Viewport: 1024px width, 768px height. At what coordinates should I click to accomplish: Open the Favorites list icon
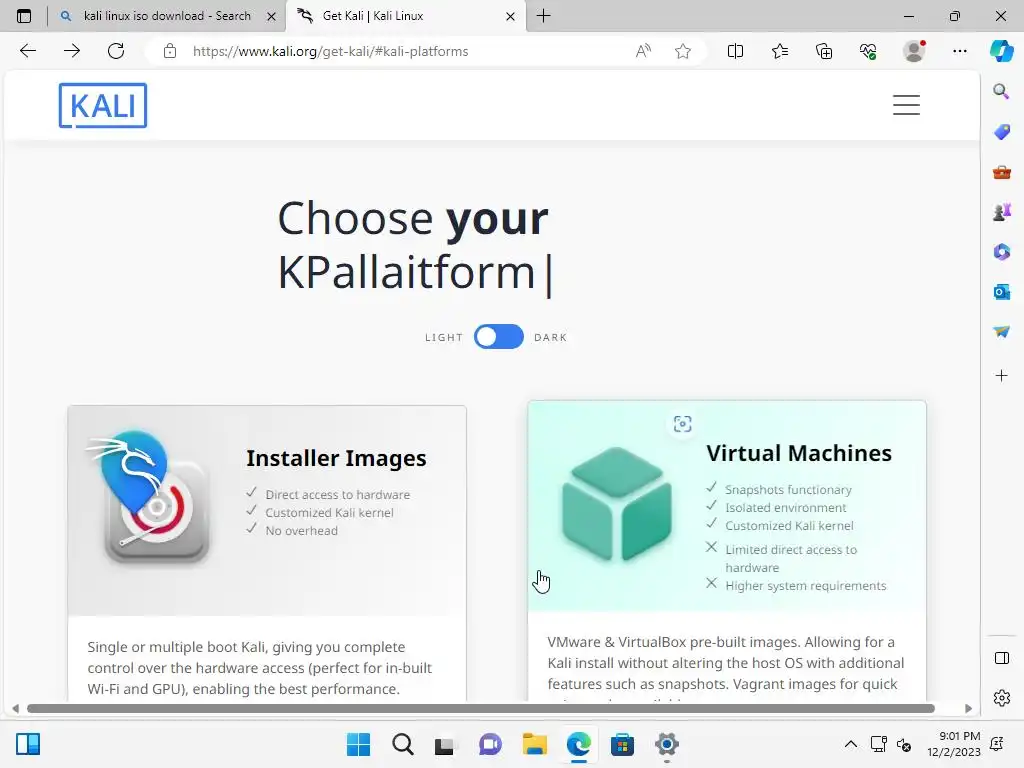tap(780, 51)
